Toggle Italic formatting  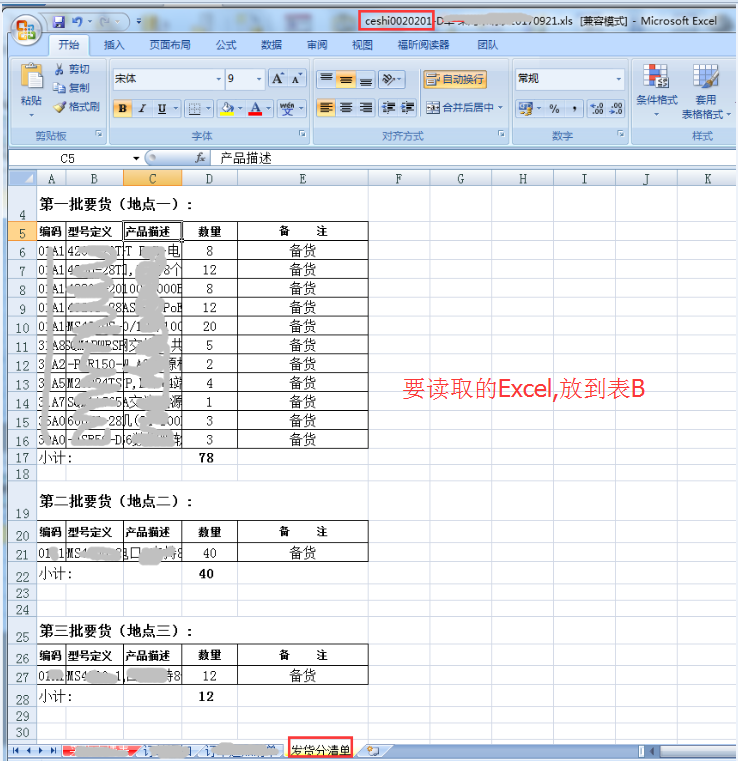[142, 109]
